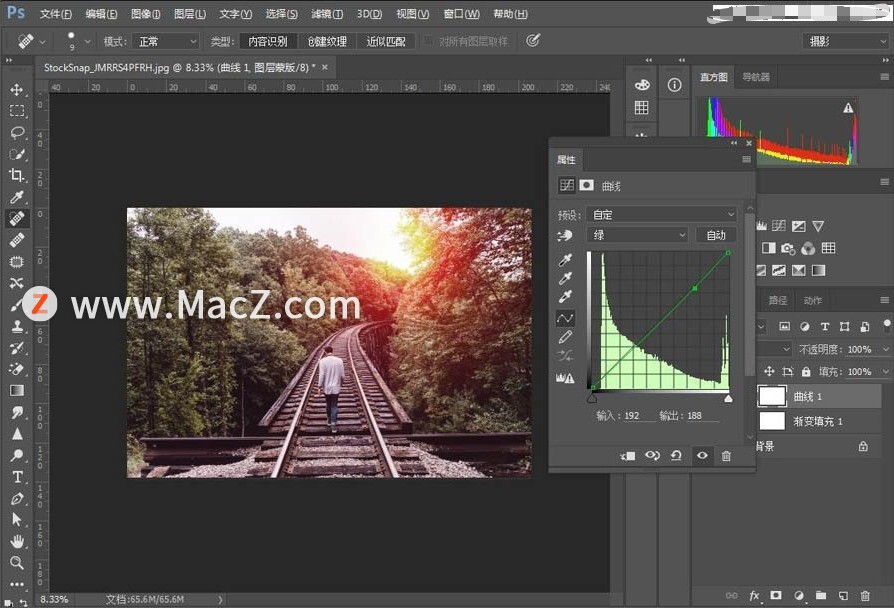Select the Zoom tool

17,563
